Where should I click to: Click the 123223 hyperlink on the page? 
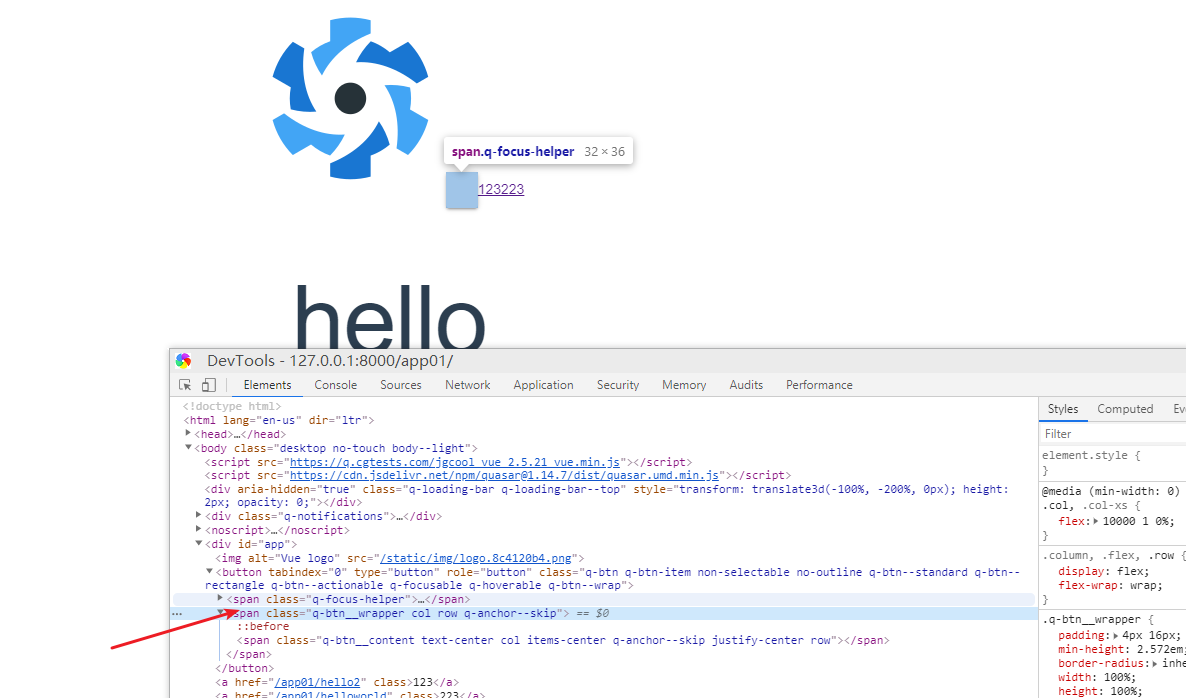pyautogui.click(x=501, y=188)
